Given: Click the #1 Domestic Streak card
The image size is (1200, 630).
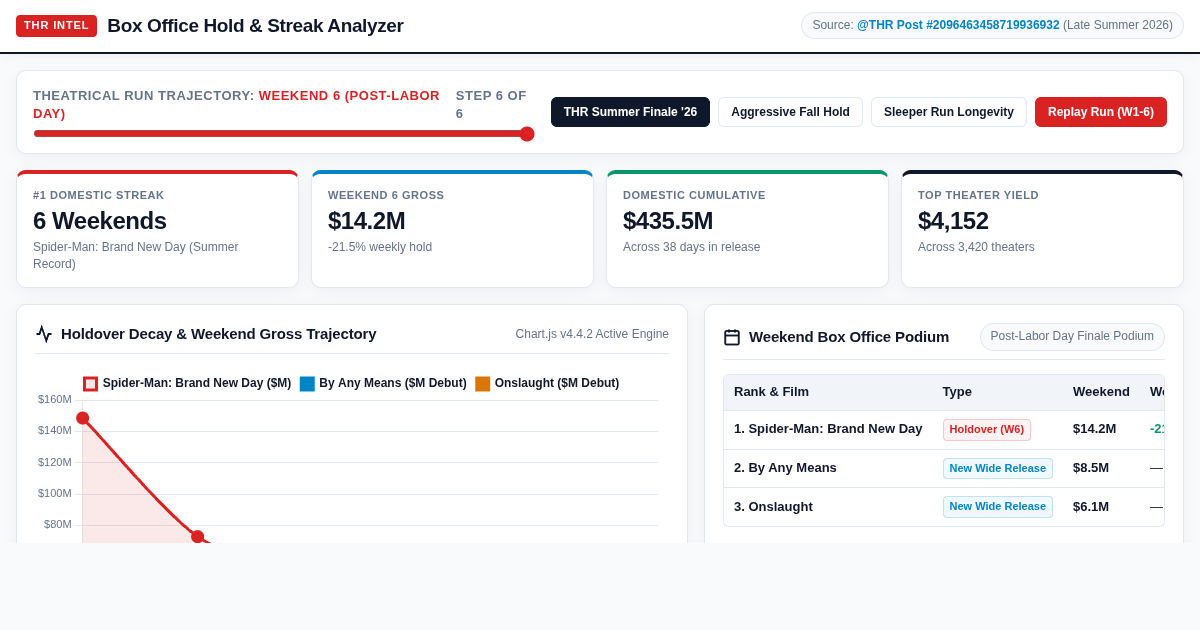Looking at the screenshot, I should 158,229.
